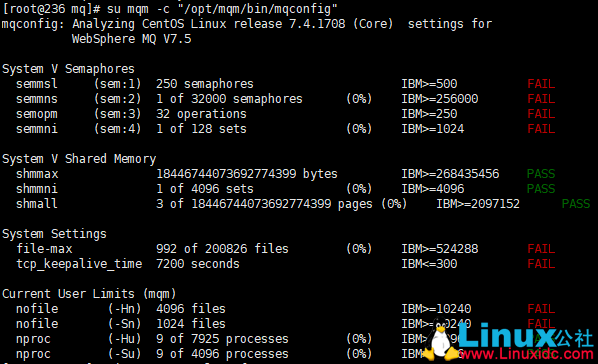Click PASS result on the shmmni row
This screenshot has height=364, width=598.
541,189
